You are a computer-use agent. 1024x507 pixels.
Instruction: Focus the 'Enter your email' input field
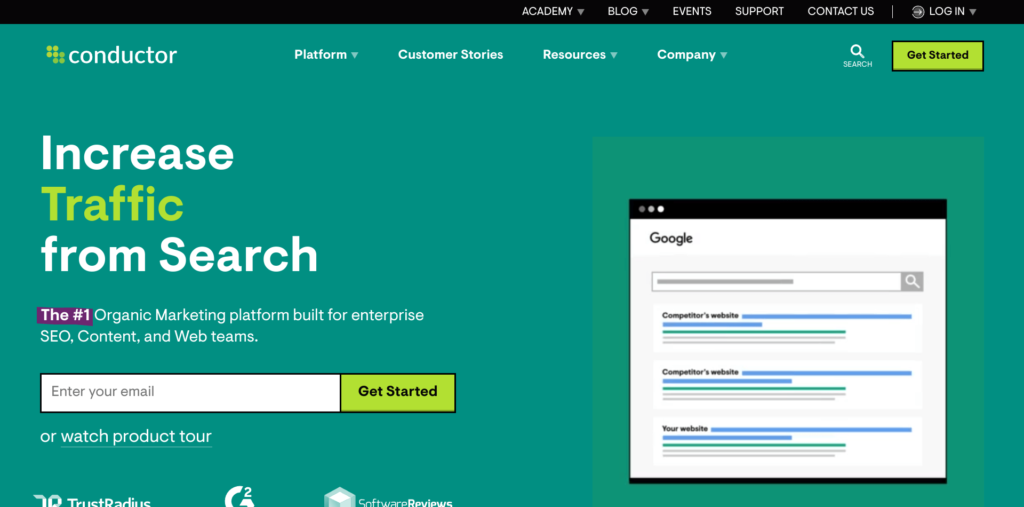point(190,392)
